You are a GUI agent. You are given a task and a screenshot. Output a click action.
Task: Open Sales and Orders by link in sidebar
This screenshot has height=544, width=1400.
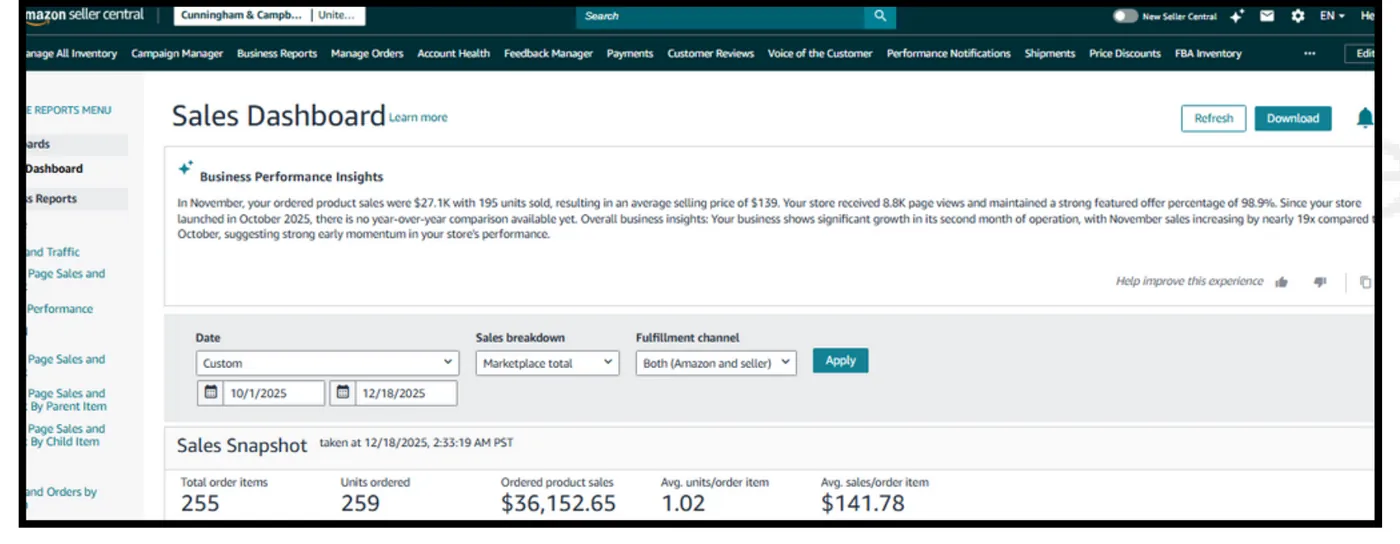(x=61, y=492)
